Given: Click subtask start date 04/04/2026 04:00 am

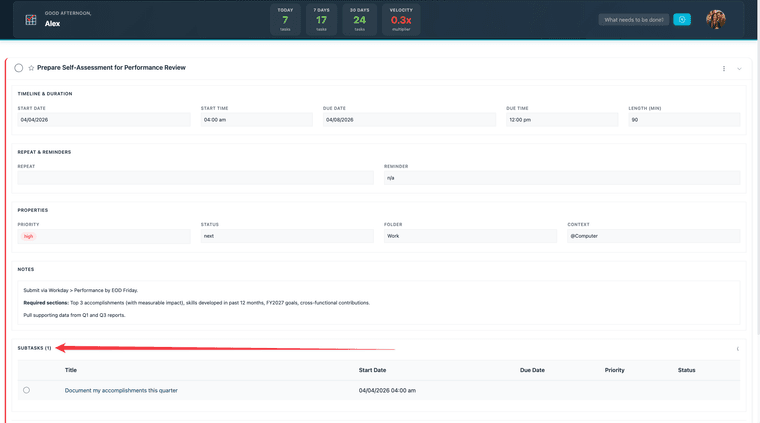Looking at the screenshot, I should pyautogui.click(x=387, y=391).
